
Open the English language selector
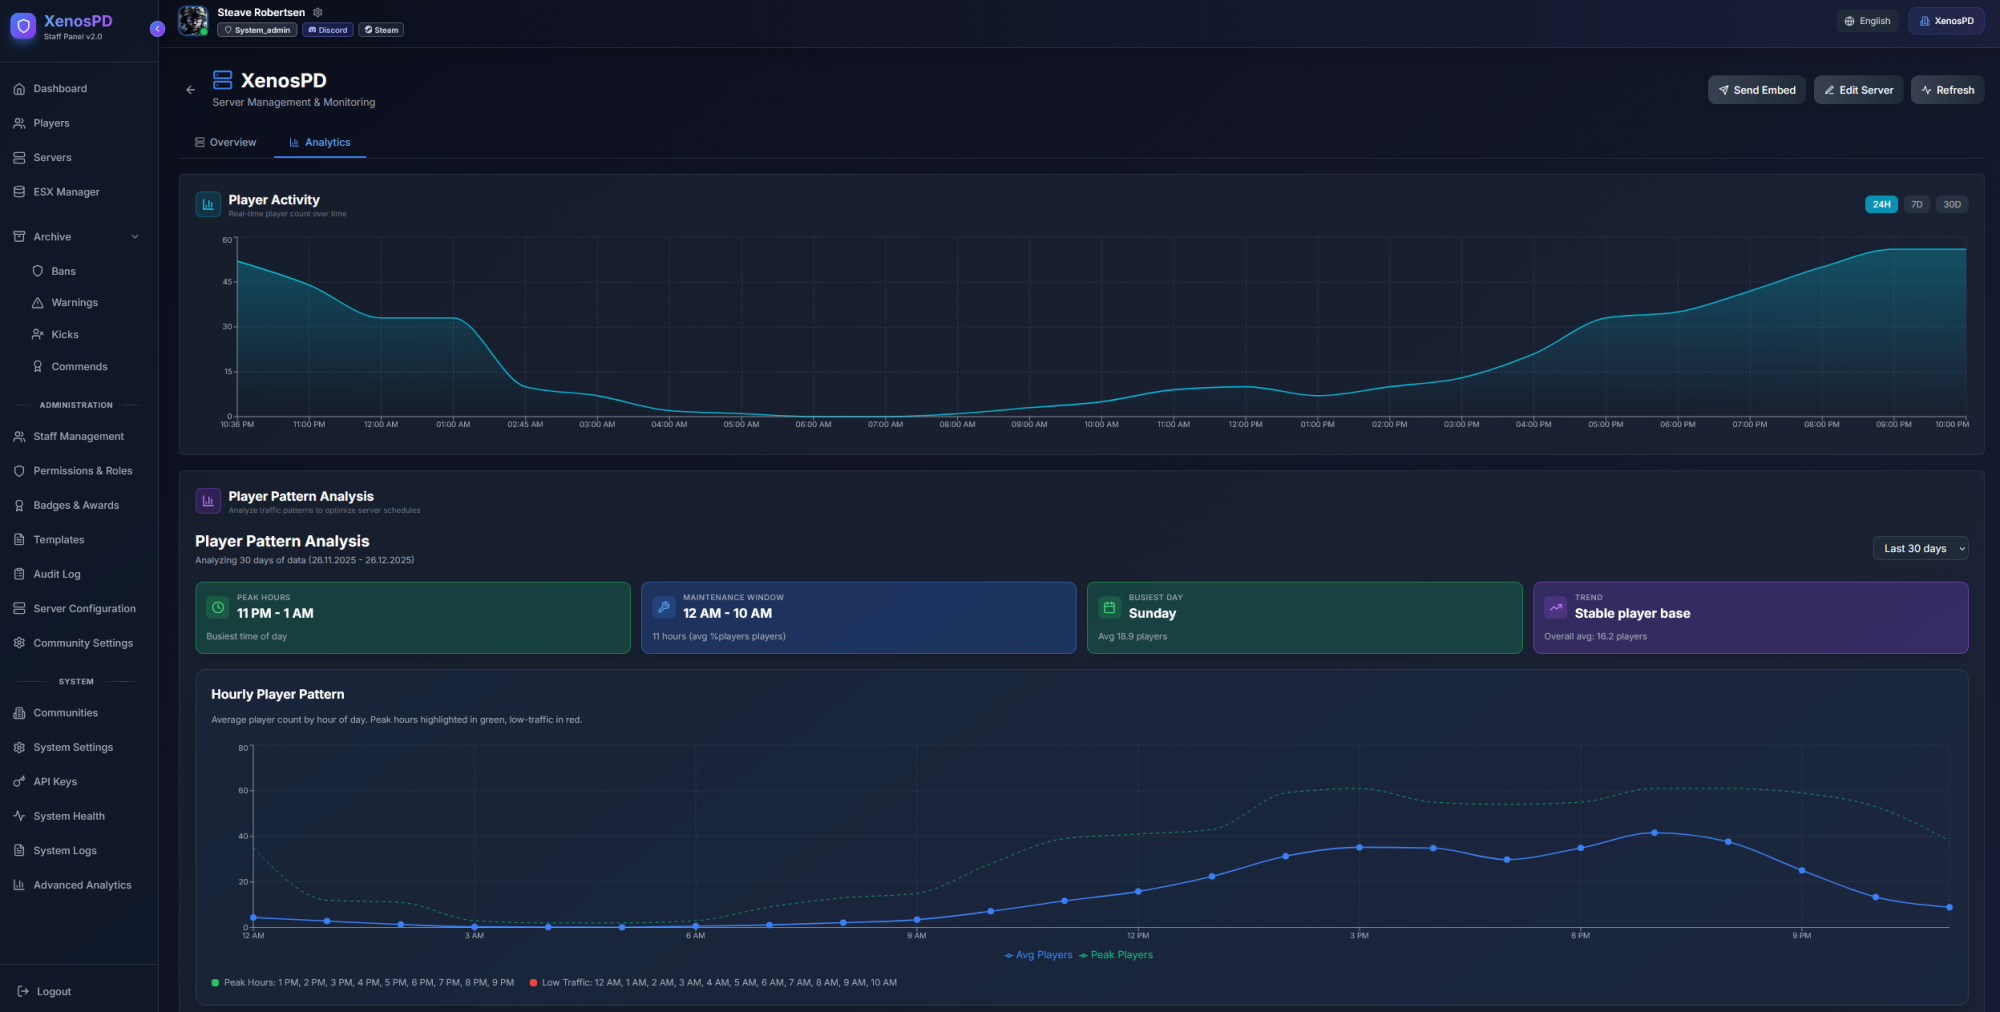(x=1867, y=21)
